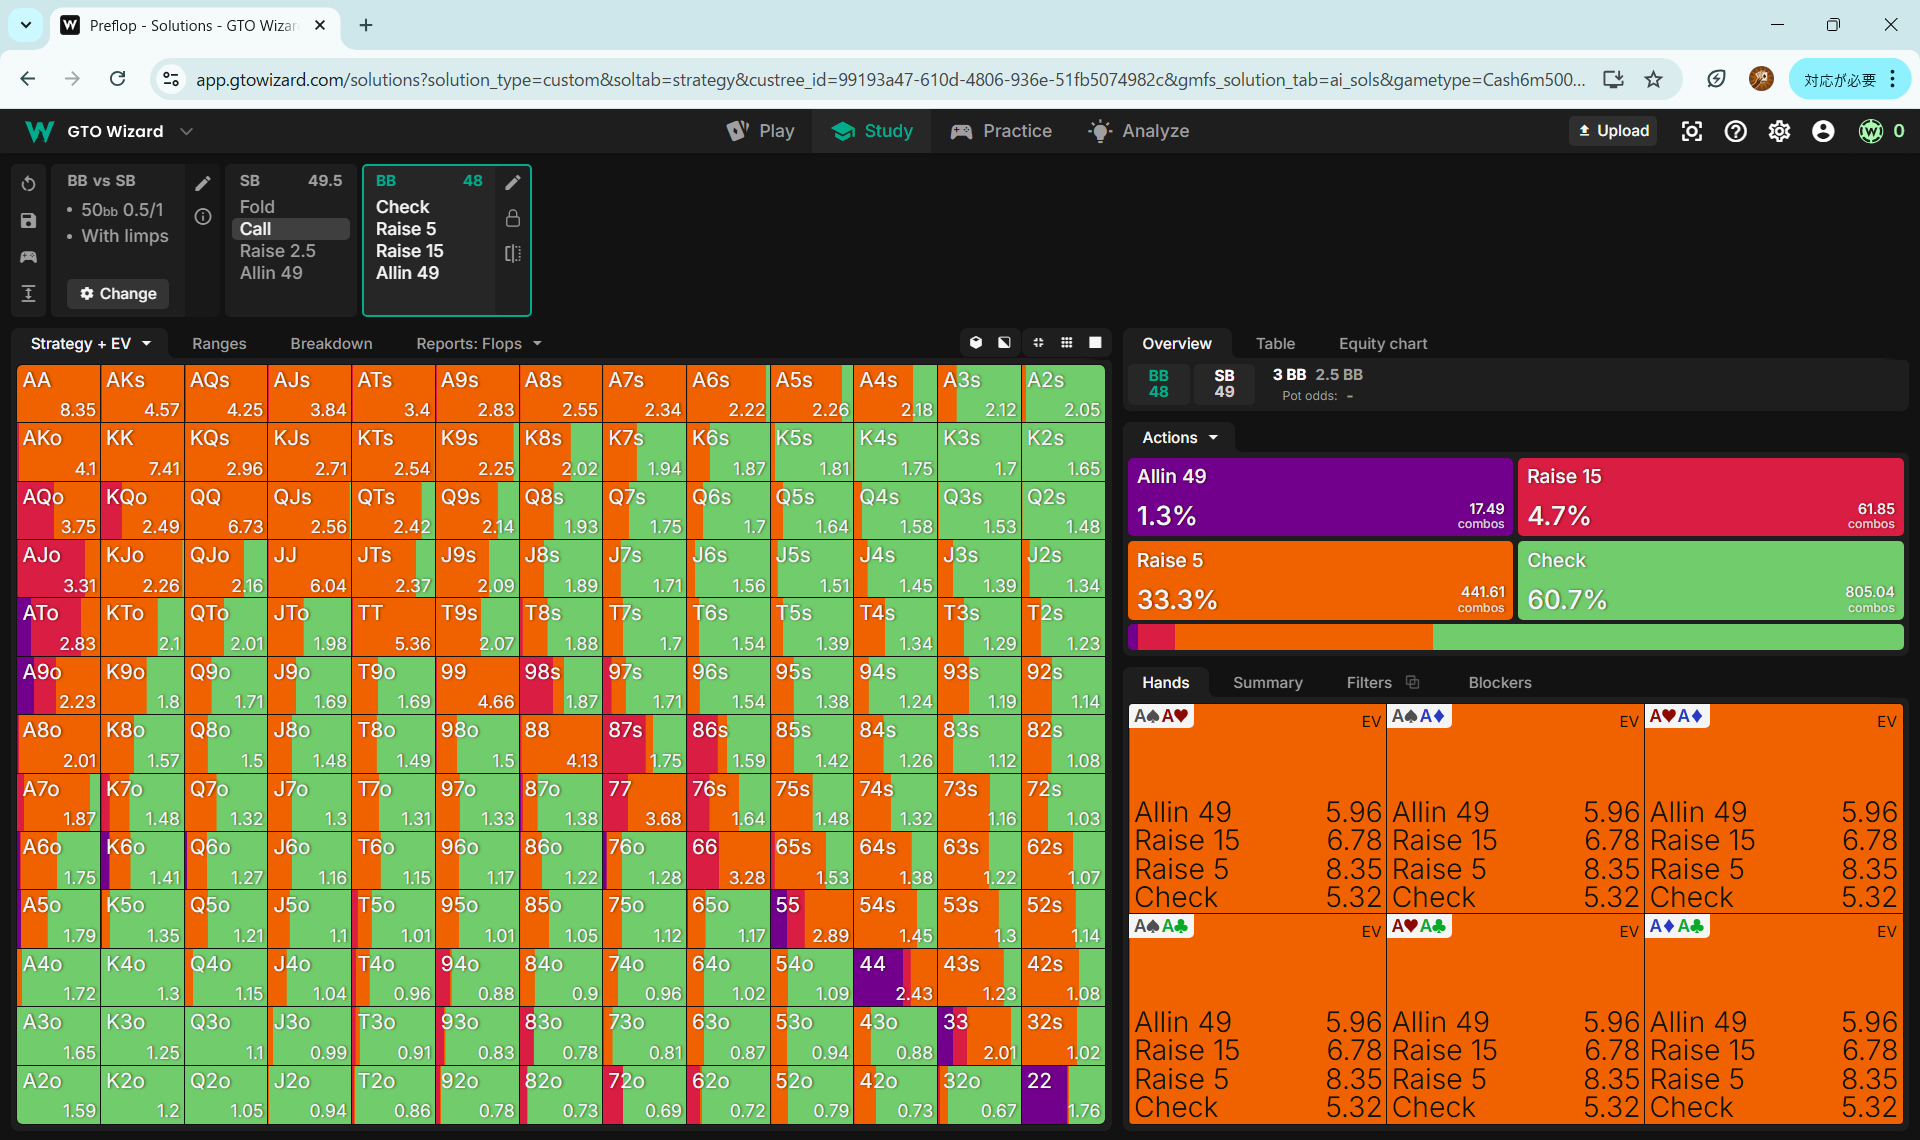Switch to the Equity chart tab
Screen dimensions: 1920x1140
tap(1382, 343)
